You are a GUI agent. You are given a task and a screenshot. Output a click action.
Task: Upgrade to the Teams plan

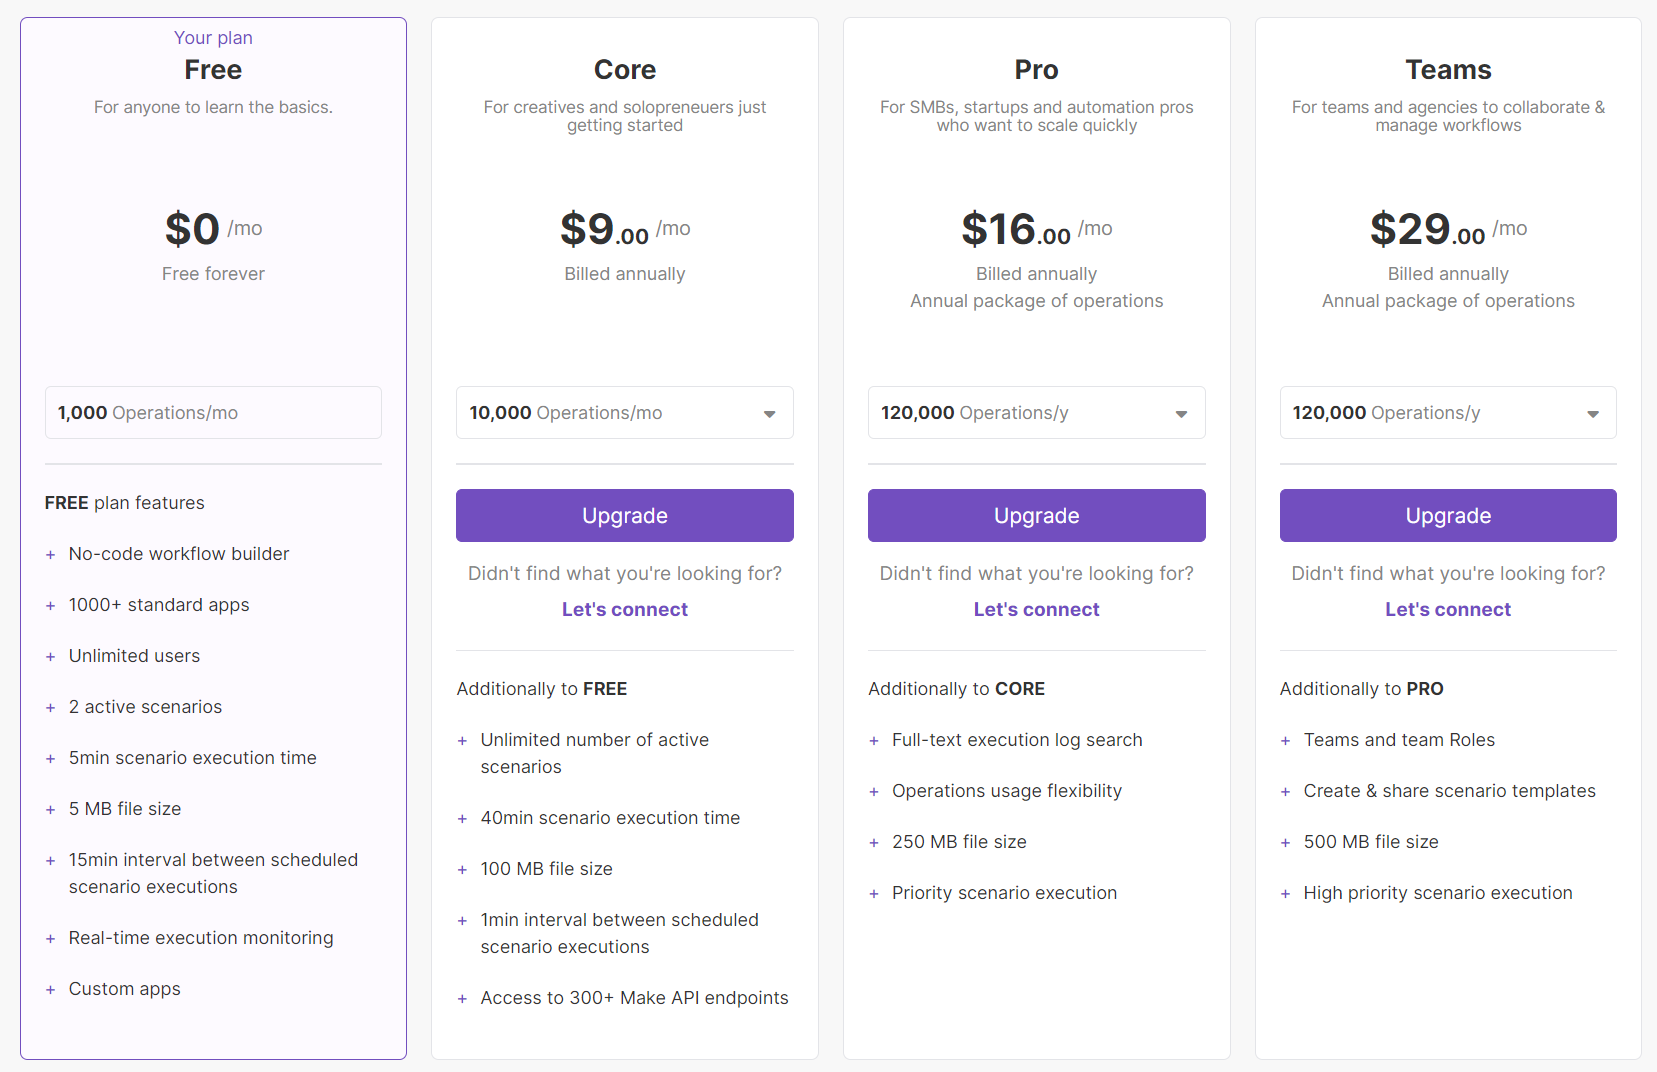(x=1447, y=516)
